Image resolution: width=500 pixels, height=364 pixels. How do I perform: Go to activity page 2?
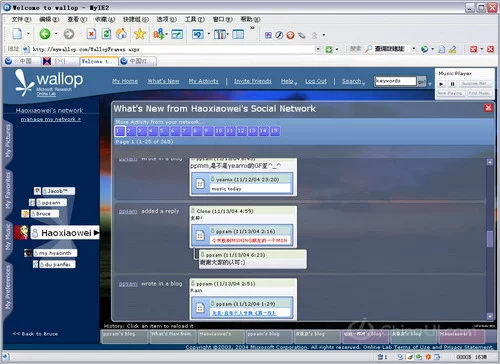click(130, 131)
